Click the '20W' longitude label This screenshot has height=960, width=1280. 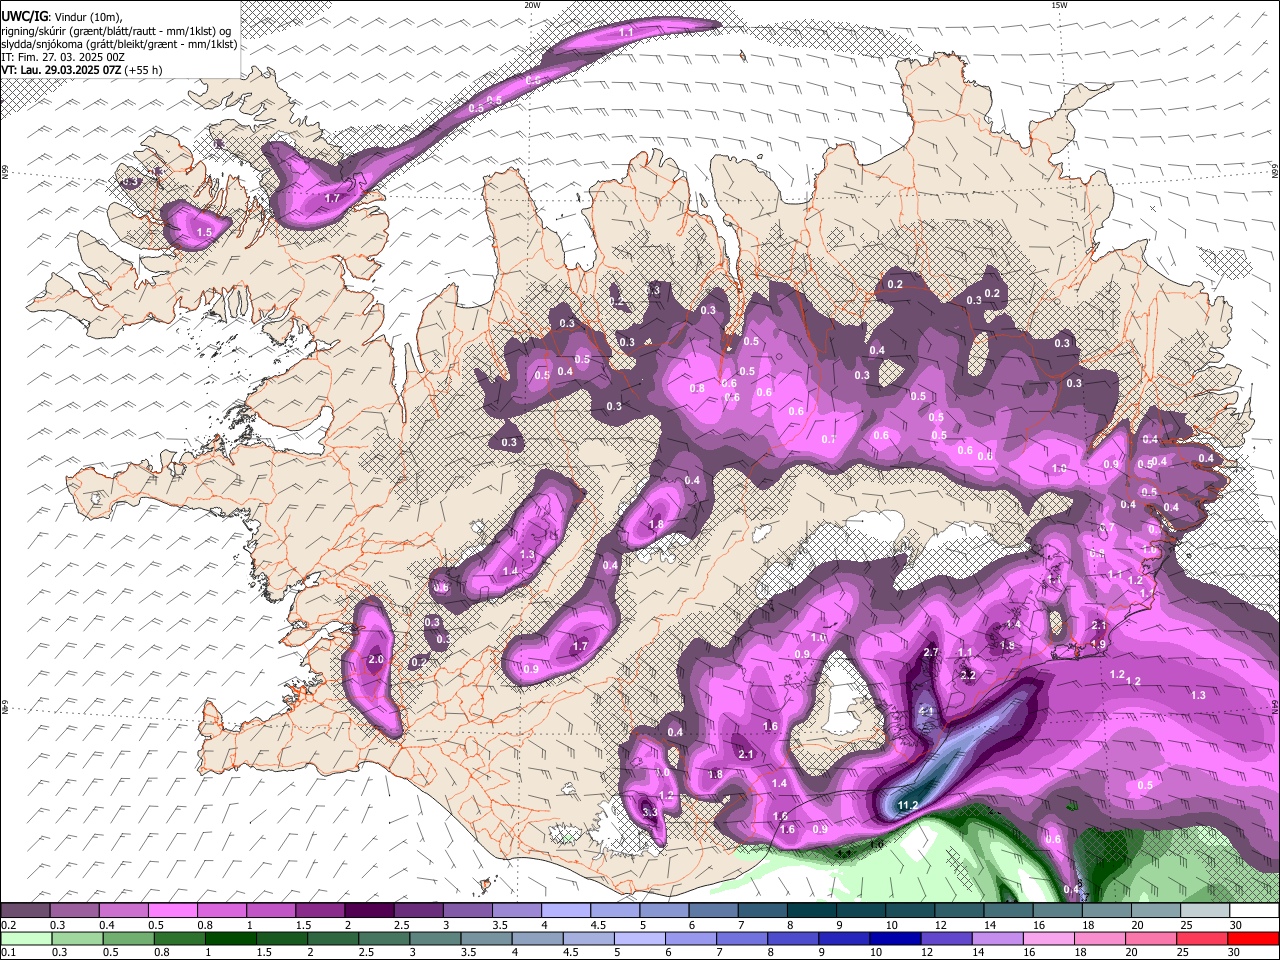532,5
